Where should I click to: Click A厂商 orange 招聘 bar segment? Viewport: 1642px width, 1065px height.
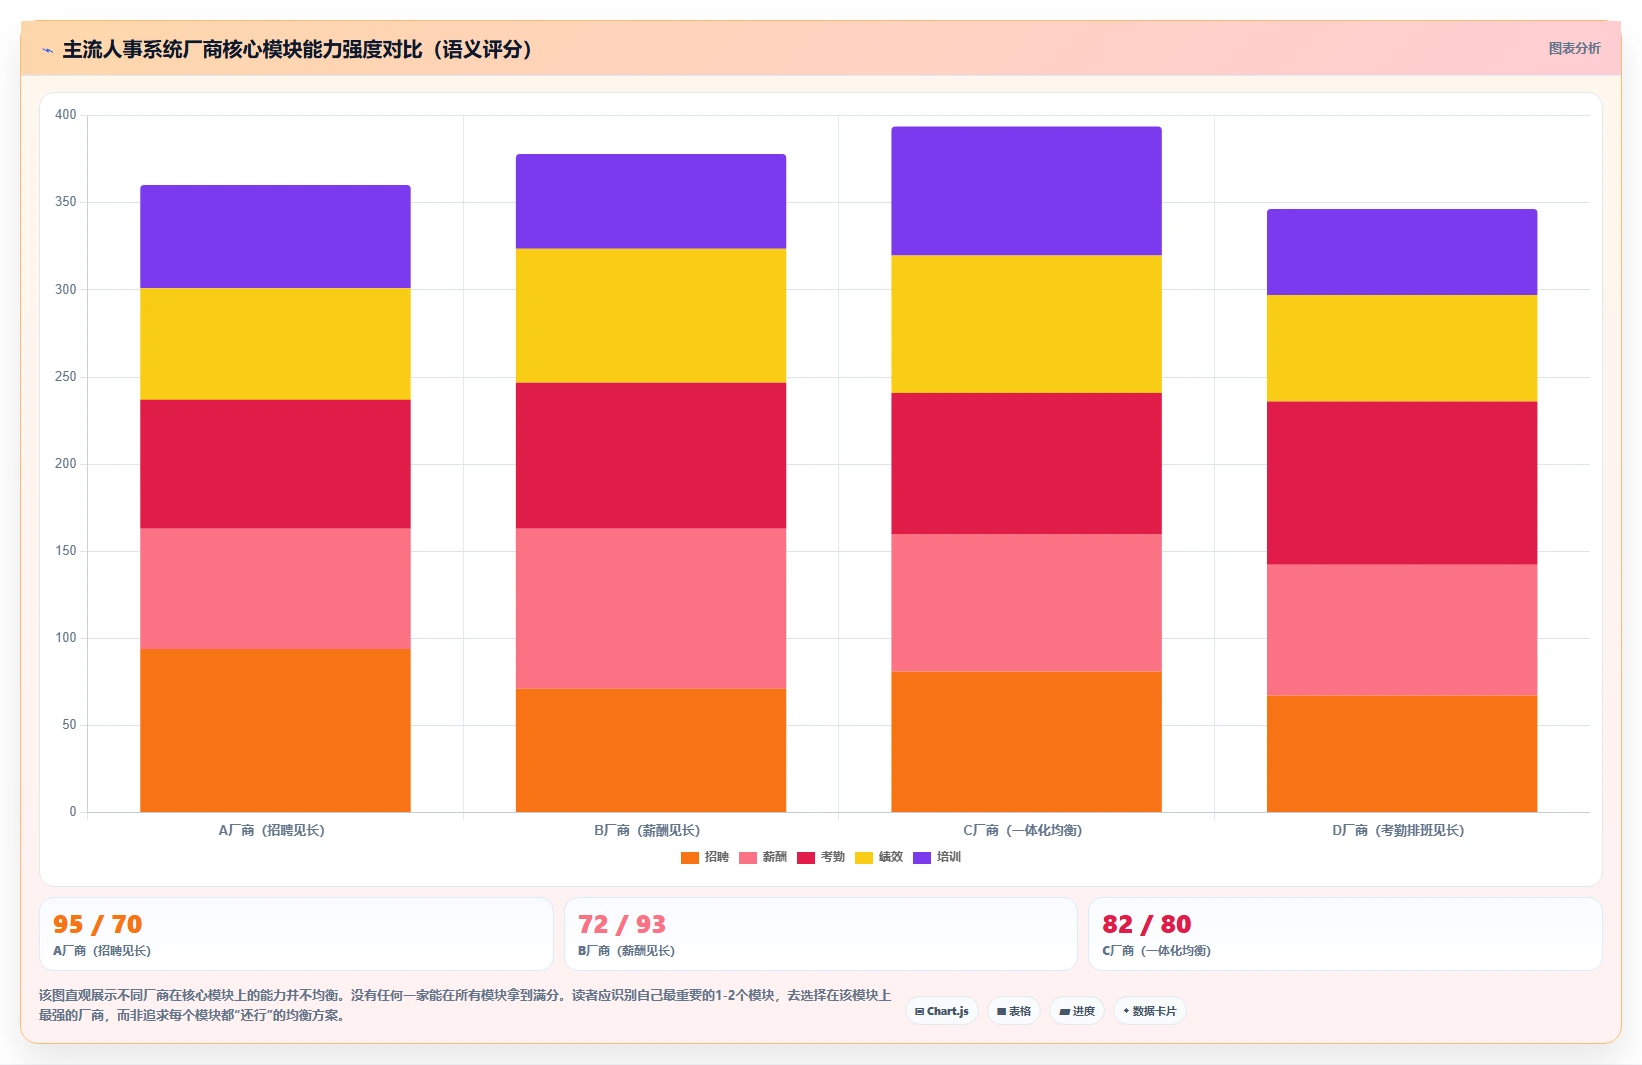275,730
